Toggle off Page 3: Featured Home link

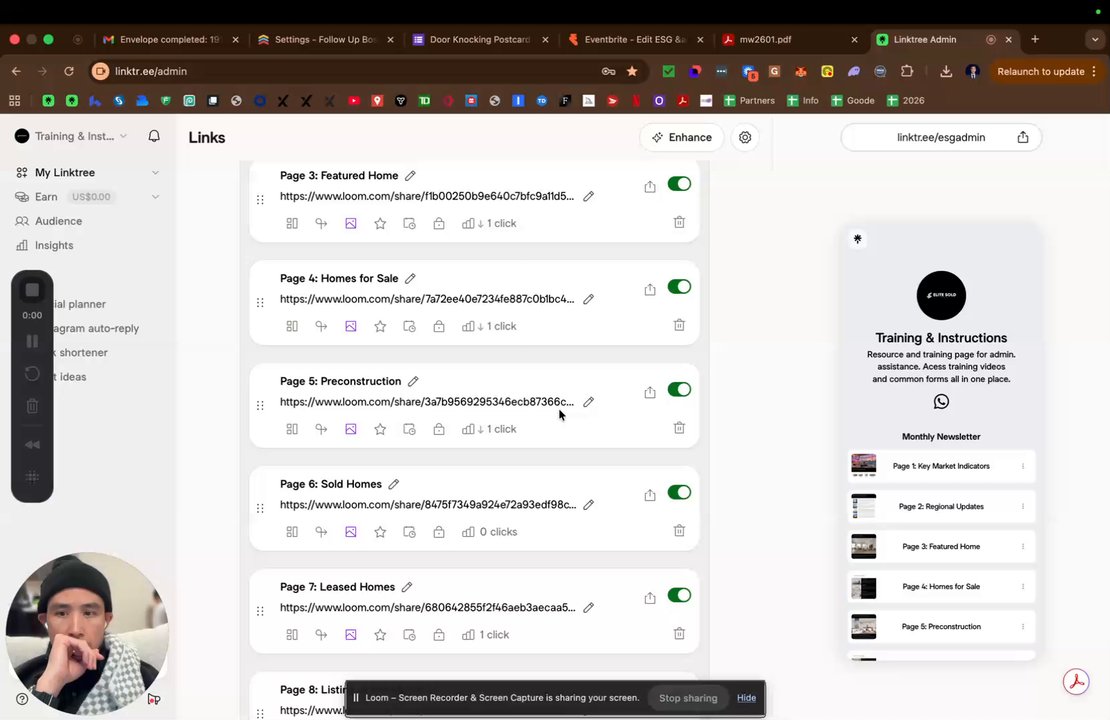(x=679, y=184)
